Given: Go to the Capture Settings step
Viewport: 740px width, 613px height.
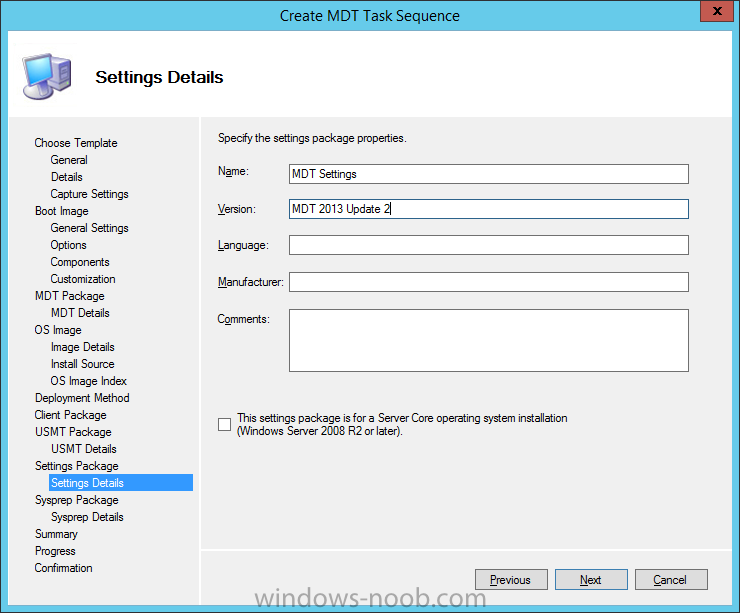Looking at the screenshot, I should [x=89, y=194].
